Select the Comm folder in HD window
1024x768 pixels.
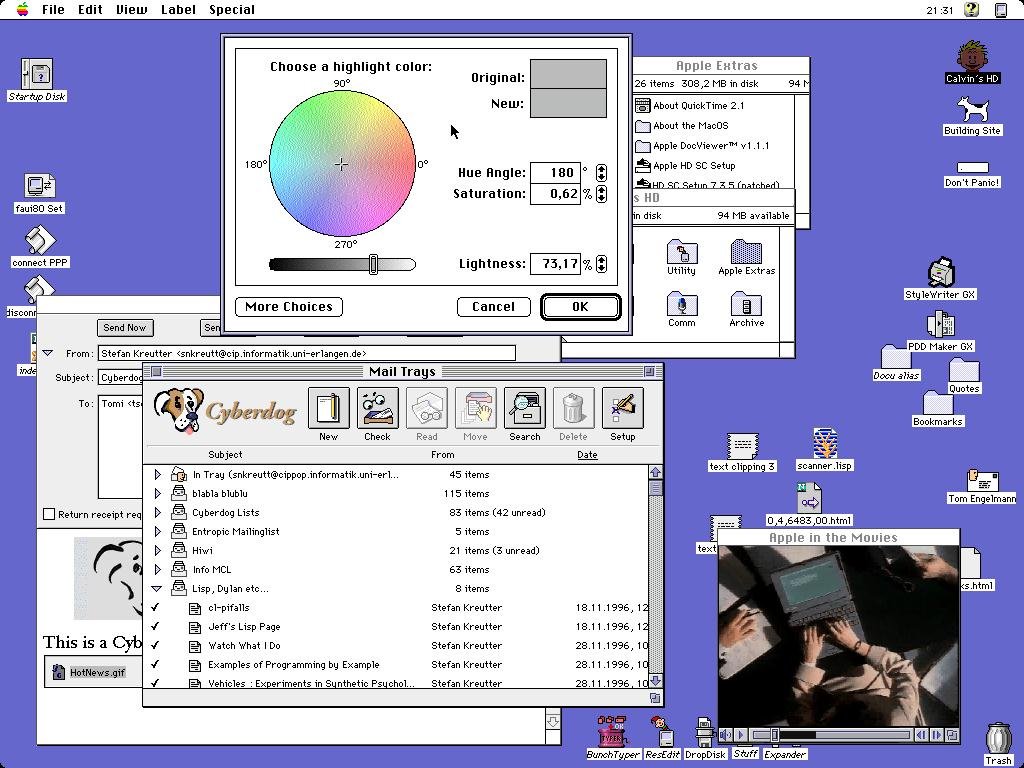click(681, 304)
